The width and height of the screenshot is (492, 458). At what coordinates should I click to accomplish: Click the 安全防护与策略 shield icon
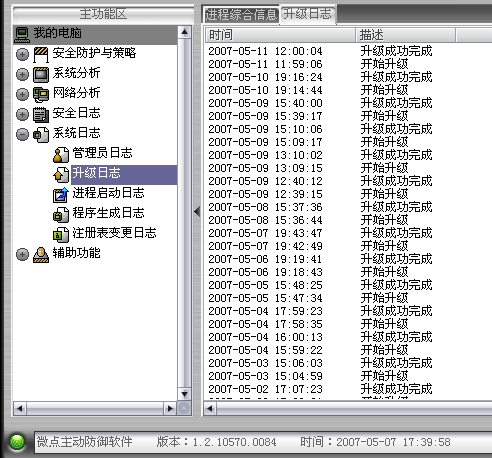(41, 55)
